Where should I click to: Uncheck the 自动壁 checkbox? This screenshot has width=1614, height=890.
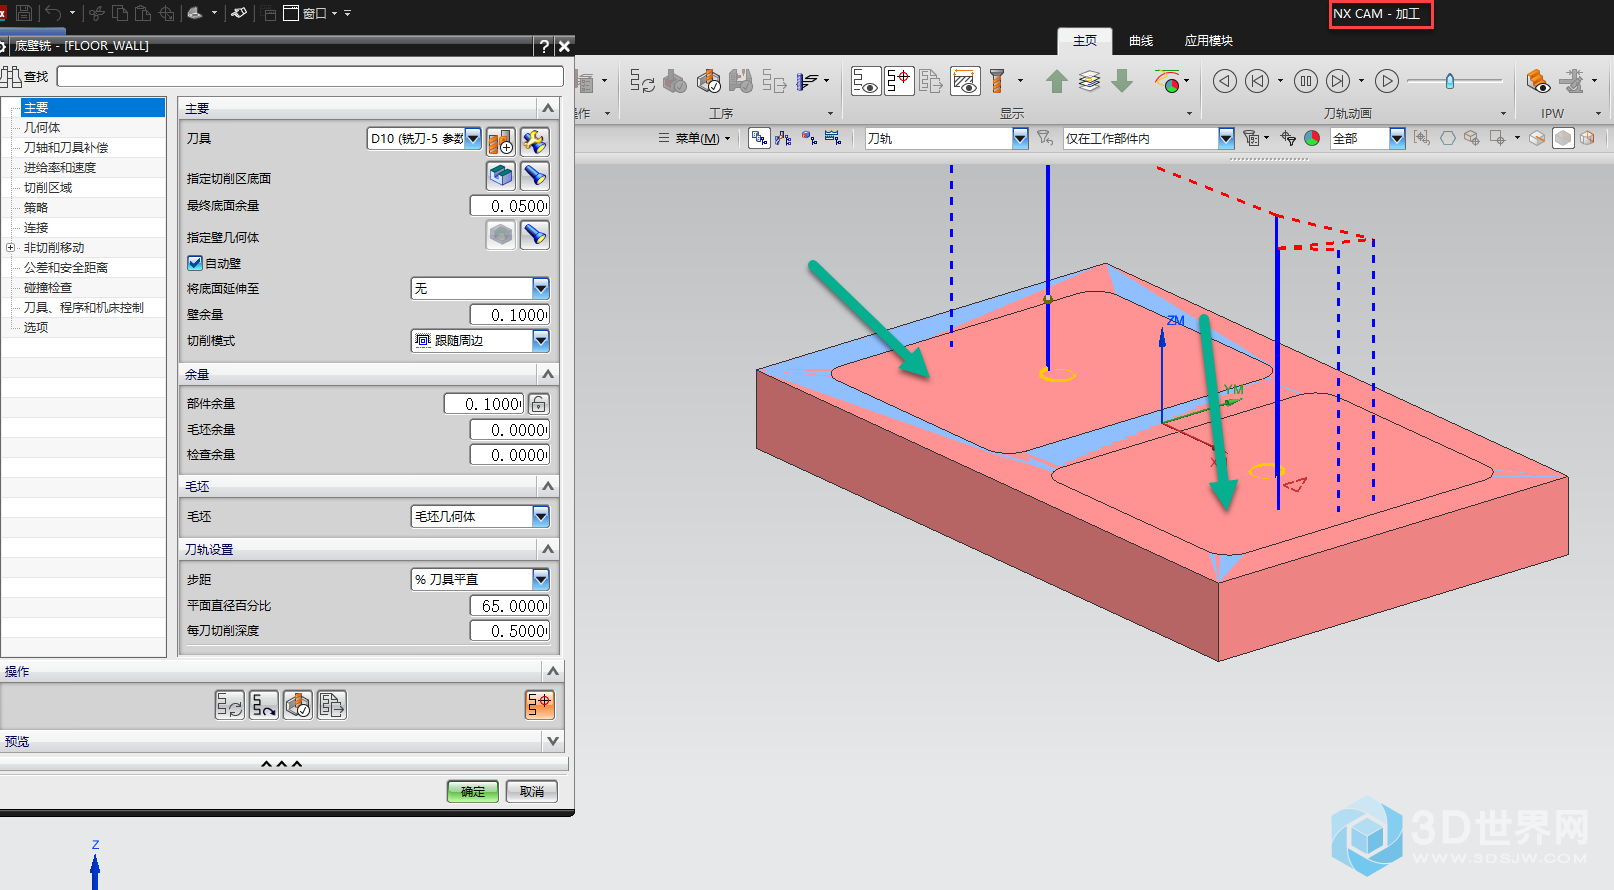195,263
